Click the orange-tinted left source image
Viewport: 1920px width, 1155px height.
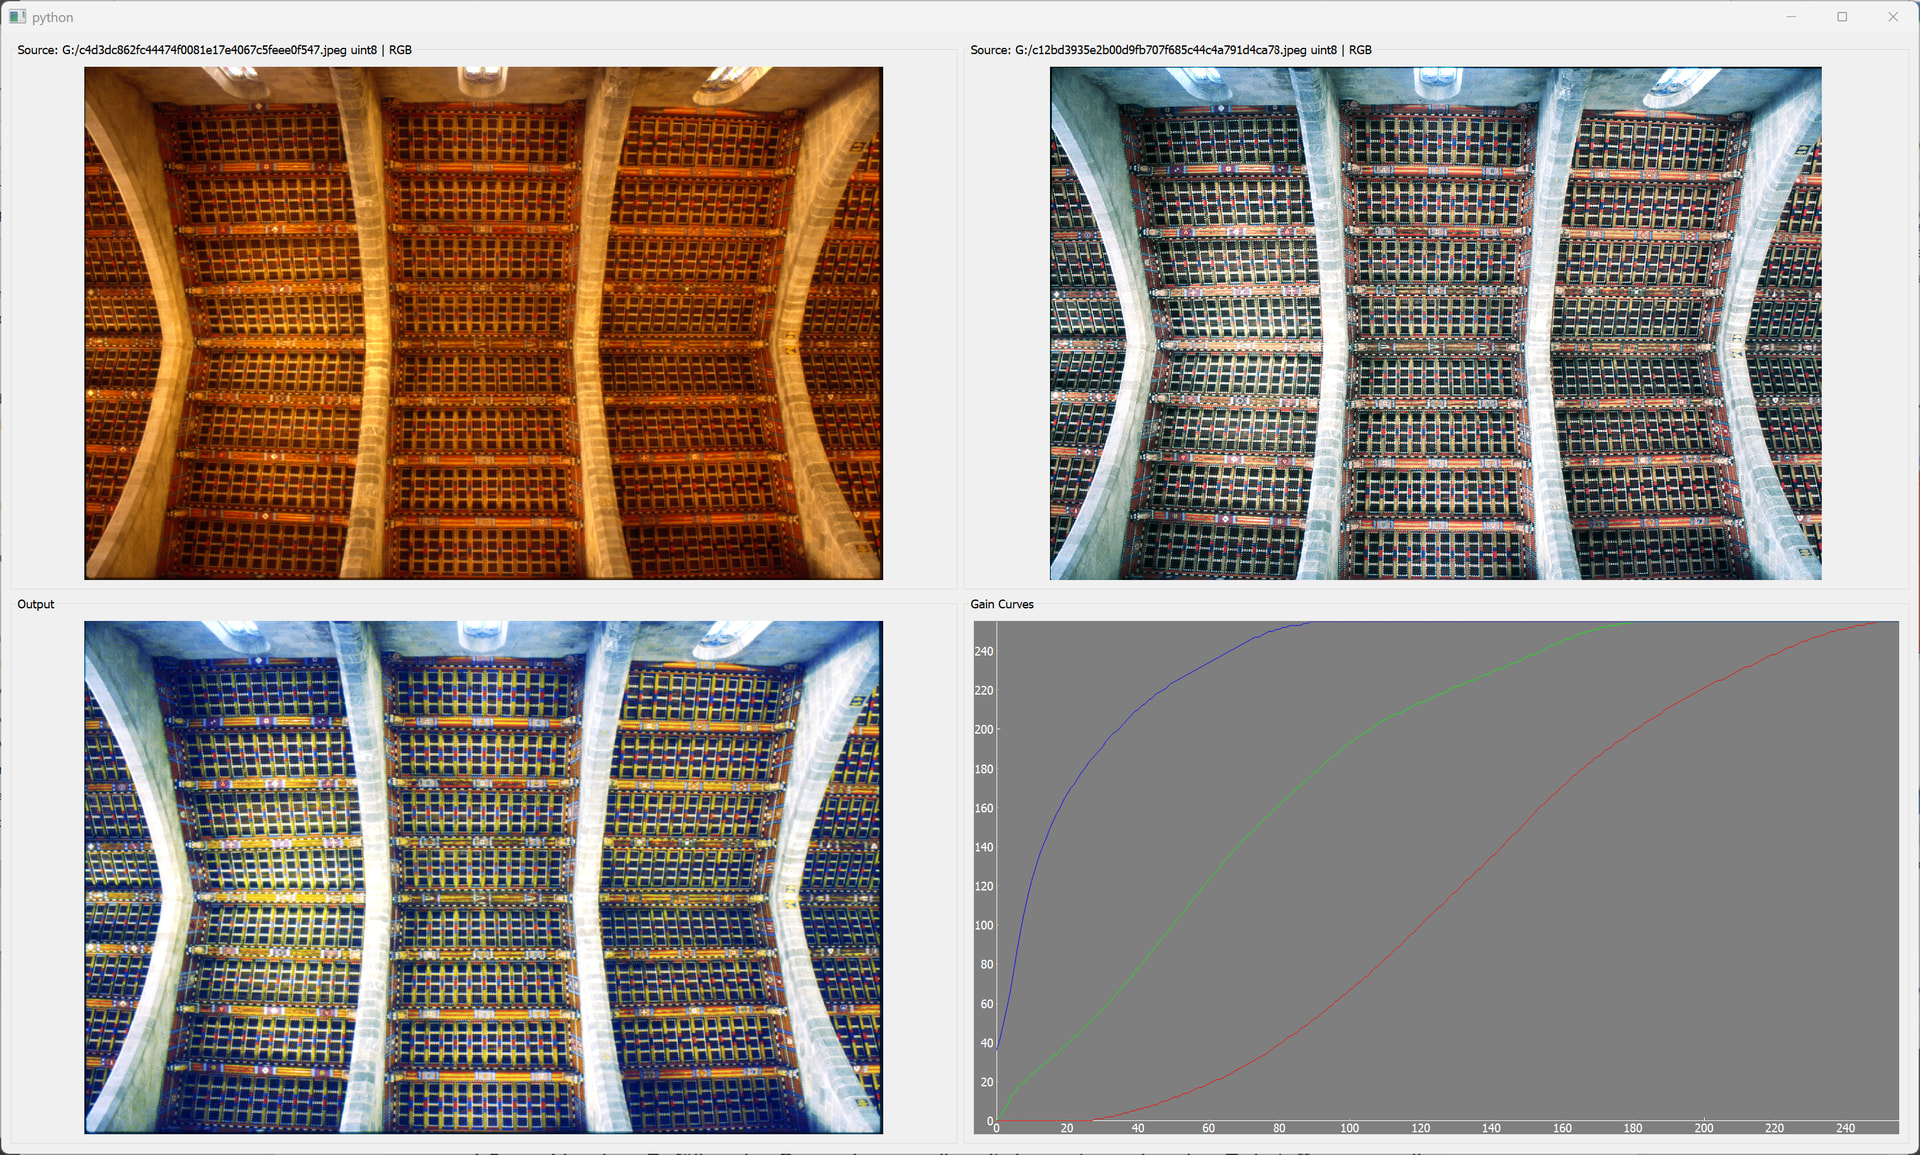483,323
